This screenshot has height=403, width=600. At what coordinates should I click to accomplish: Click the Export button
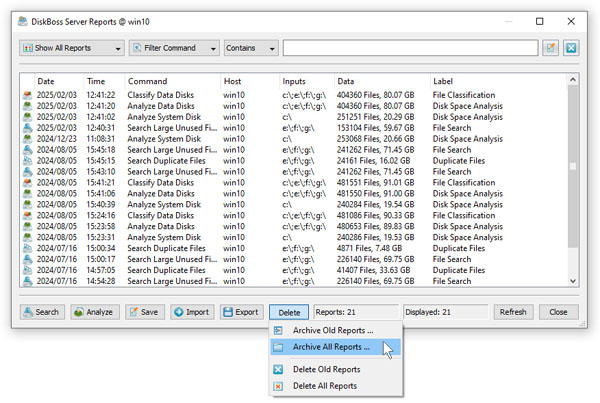coord(242,312)
